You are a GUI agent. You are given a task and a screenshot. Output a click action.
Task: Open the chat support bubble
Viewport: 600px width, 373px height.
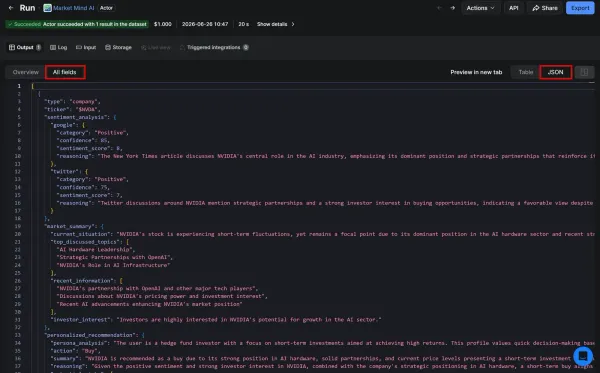(x=583, y=356)
